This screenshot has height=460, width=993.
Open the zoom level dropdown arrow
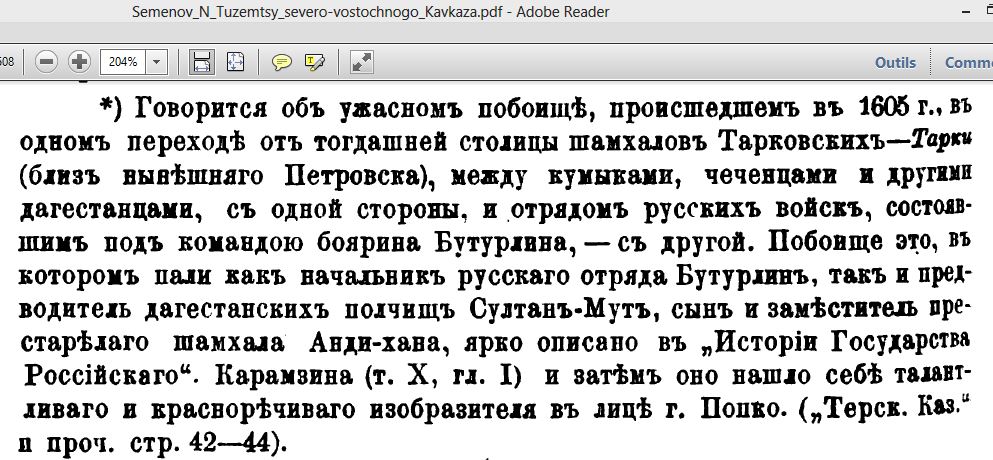156,62
